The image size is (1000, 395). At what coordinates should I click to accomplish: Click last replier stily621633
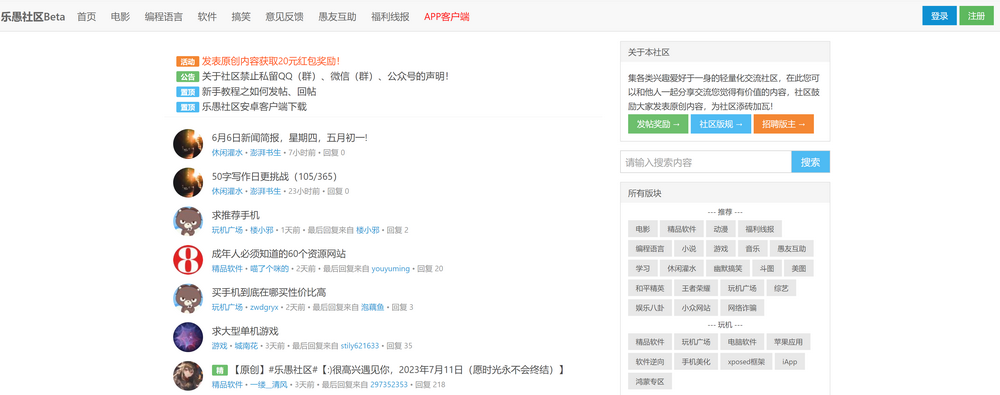tap(360, 346)
